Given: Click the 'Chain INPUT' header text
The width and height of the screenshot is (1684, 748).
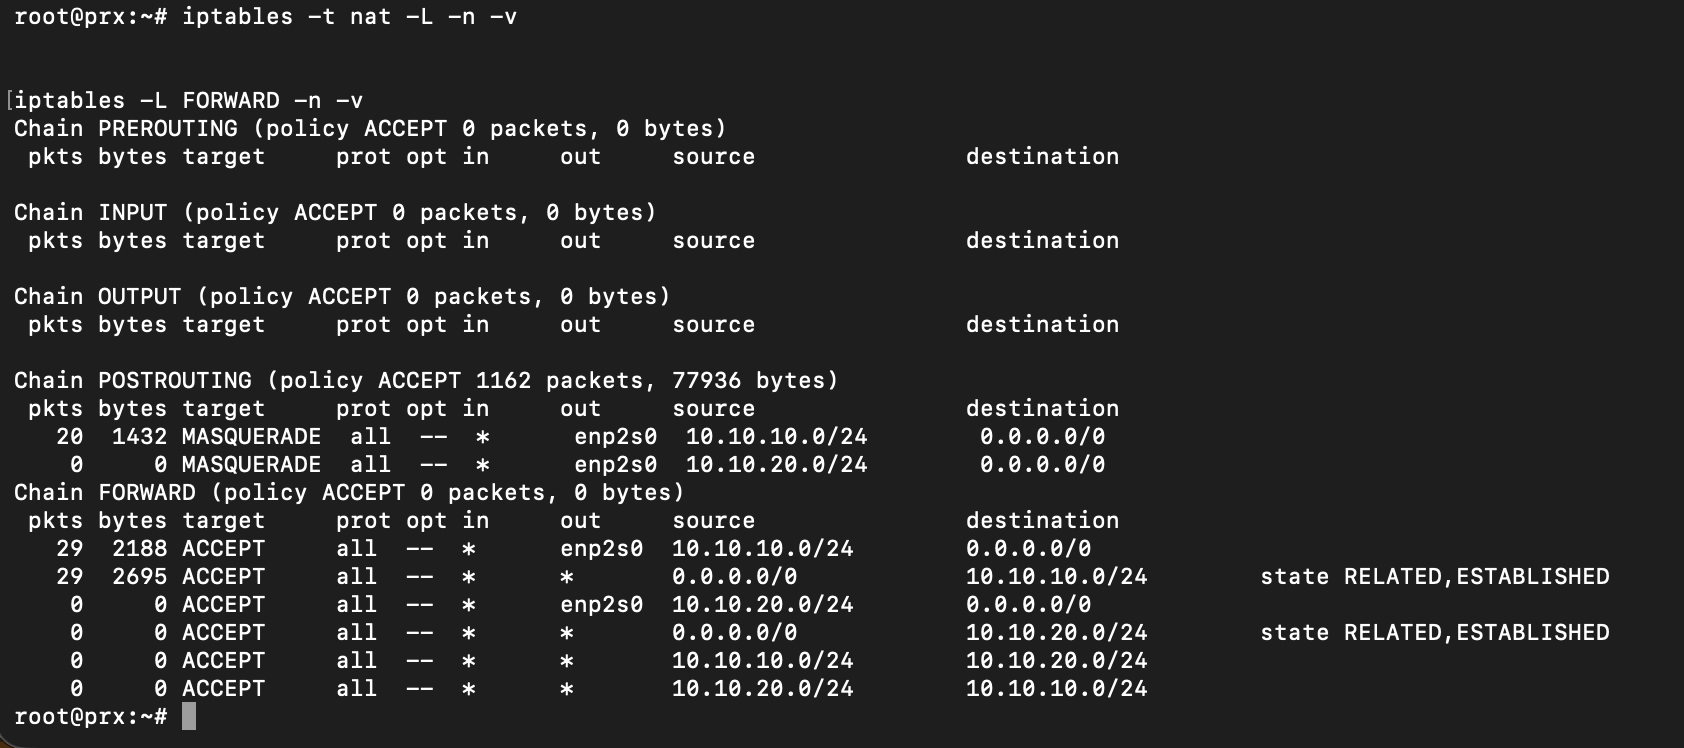Looking at the screenshot, I should (x=91, y=213).
